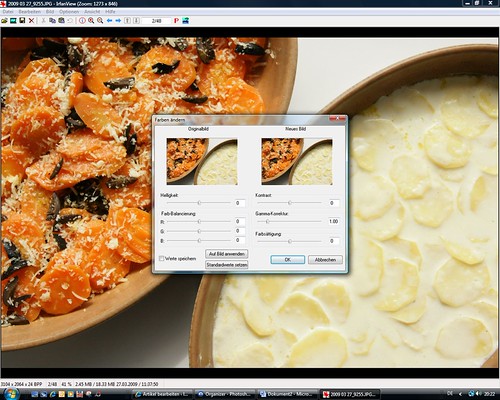
Task: Click the volume icon in system tray
Action: click(478, 394)
